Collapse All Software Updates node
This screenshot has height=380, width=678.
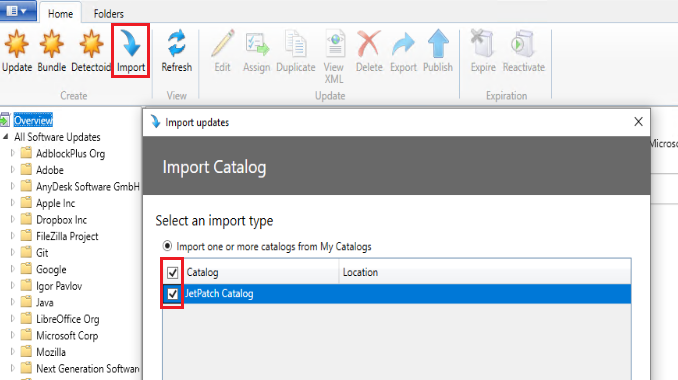click(x=5, y=137)
